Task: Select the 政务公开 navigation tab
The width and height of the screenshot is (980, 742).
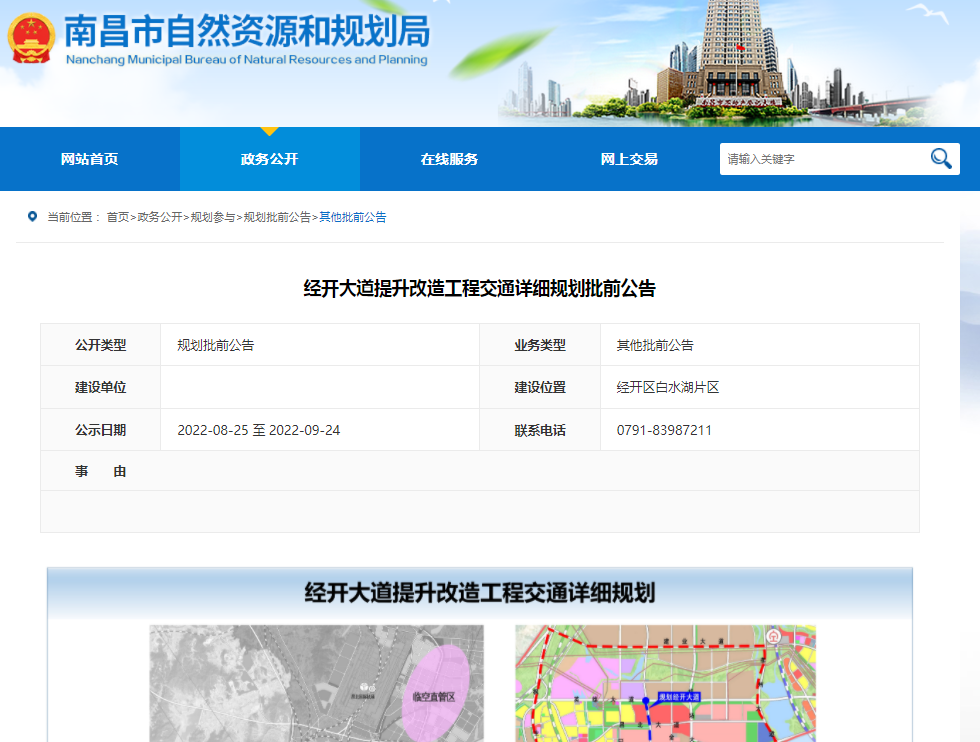Action: [x=269, y=159]
